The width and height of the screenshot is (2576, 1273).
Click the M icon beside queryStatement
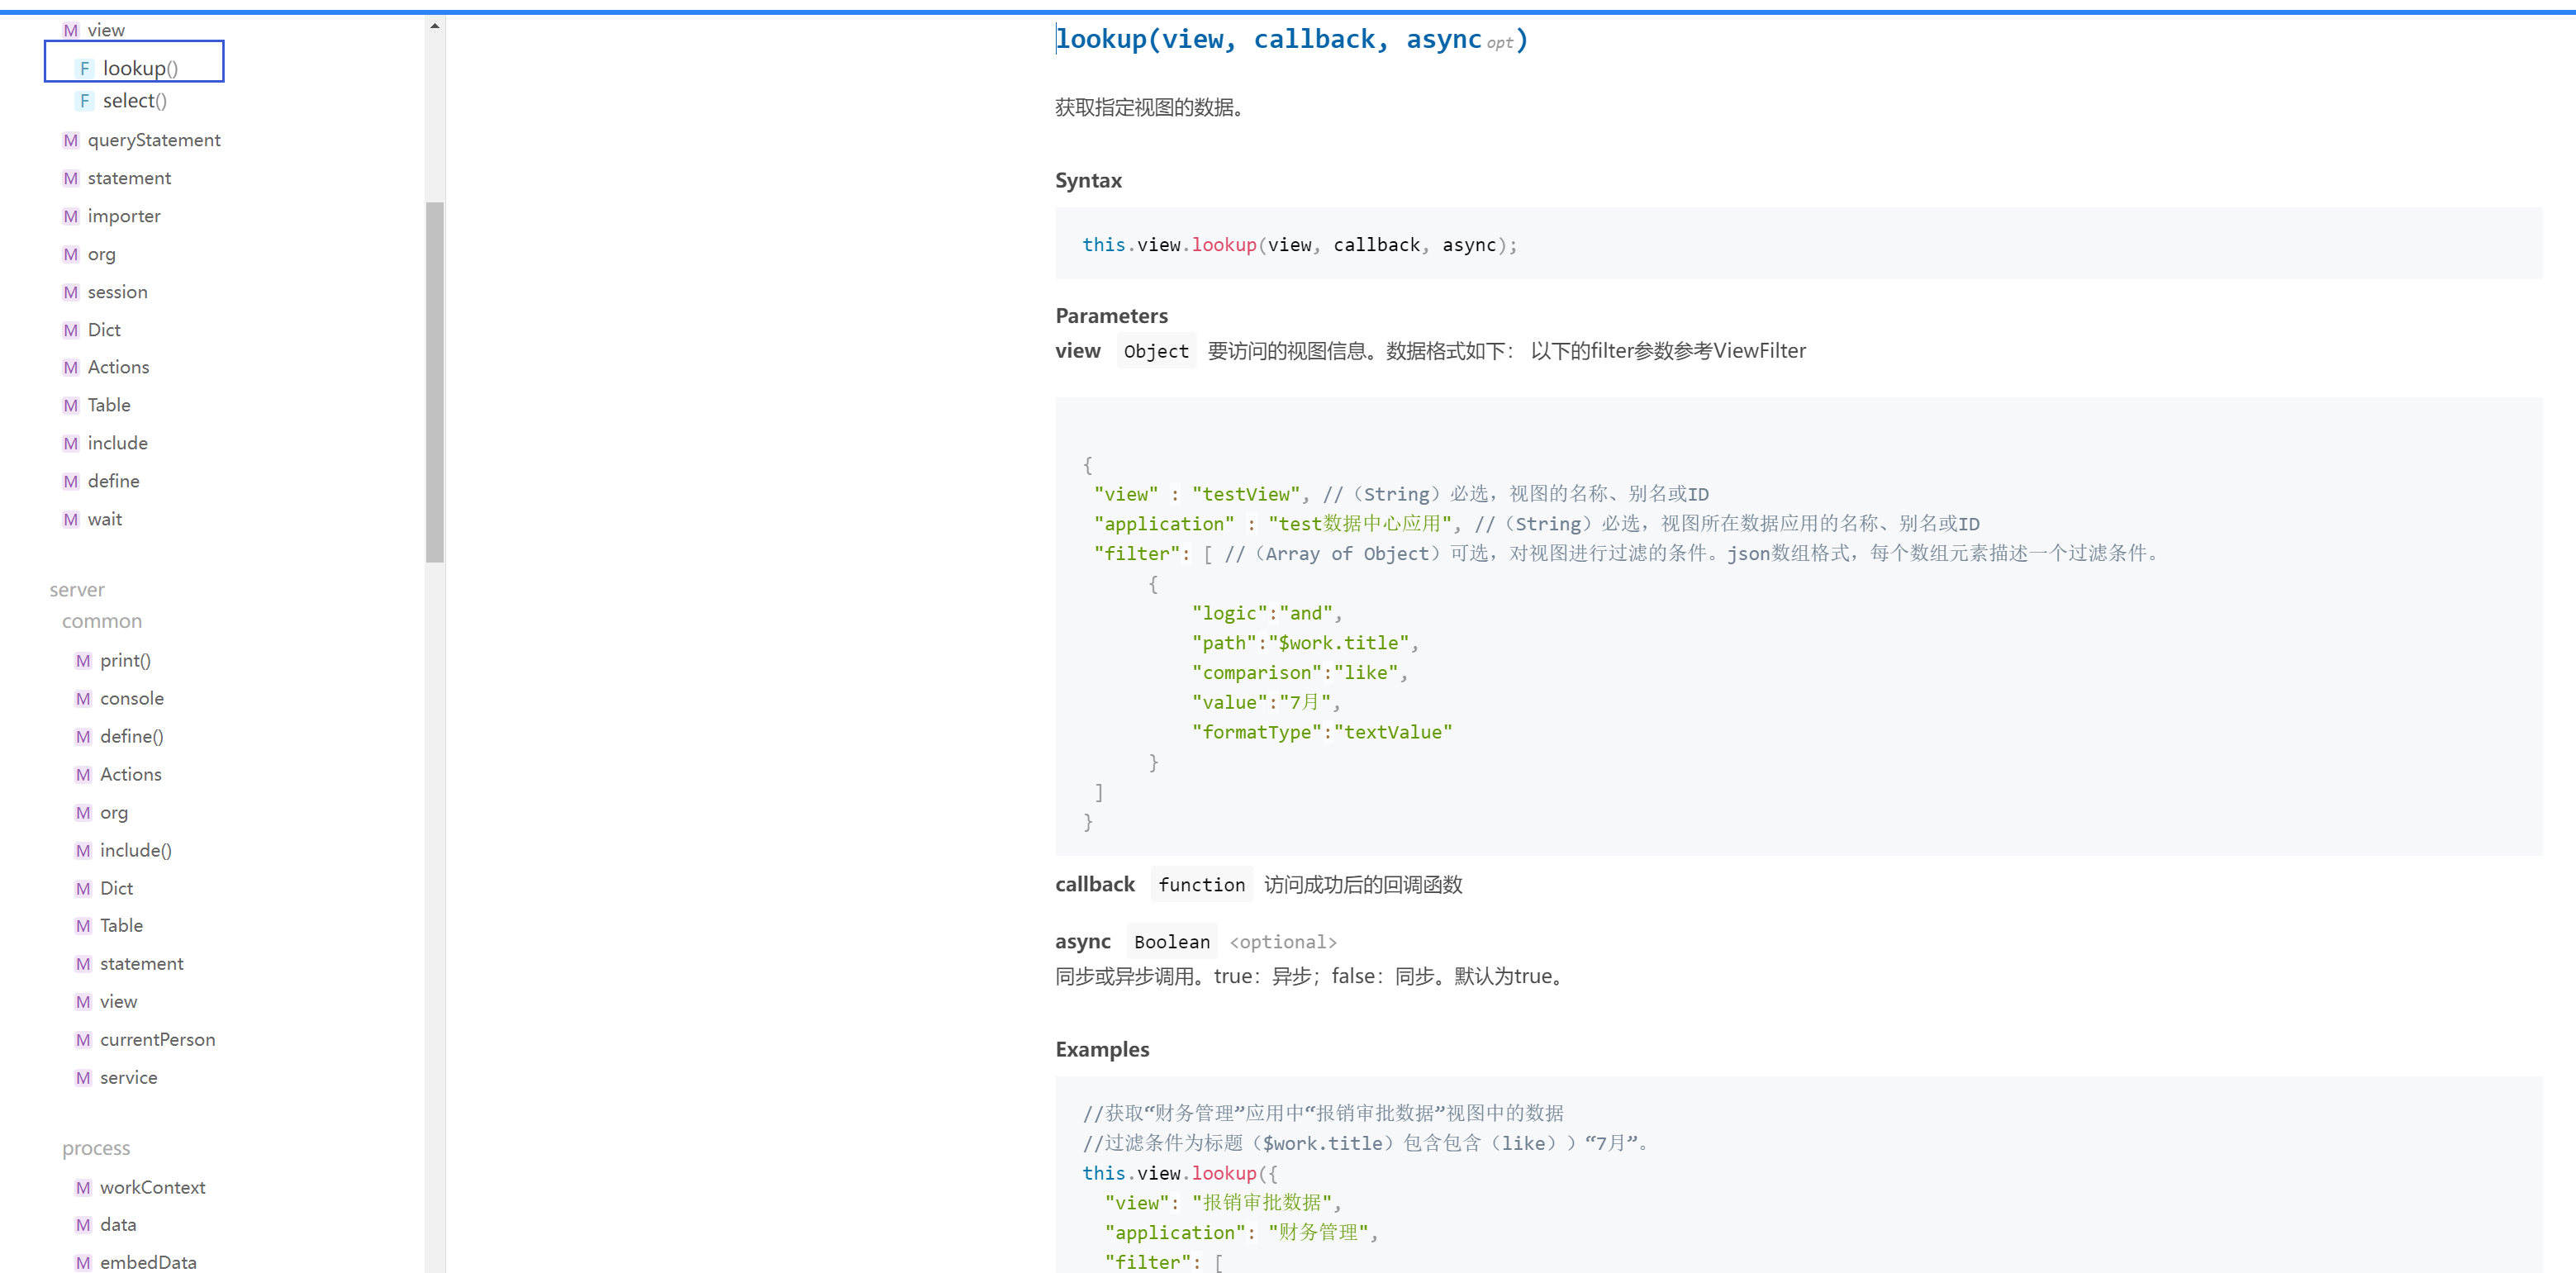70,141
